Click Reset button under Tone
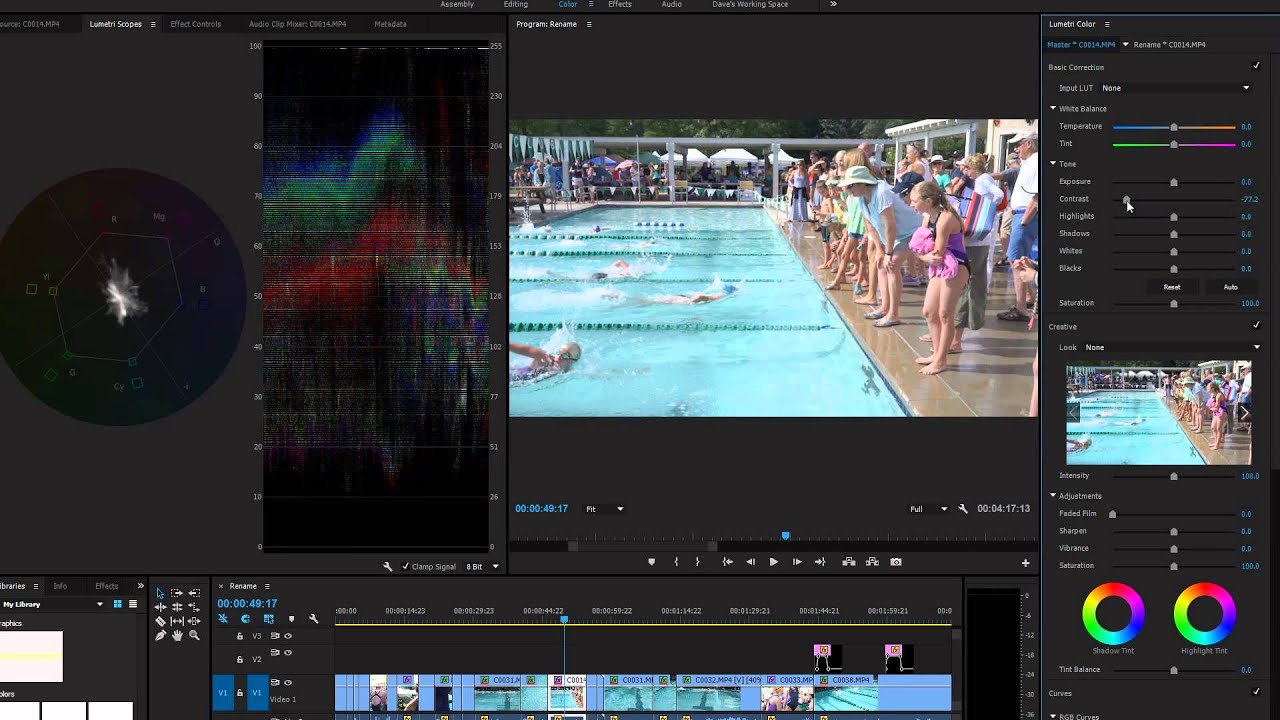Viewport: 1280px width, 720px height. [x=1172, y=287]
